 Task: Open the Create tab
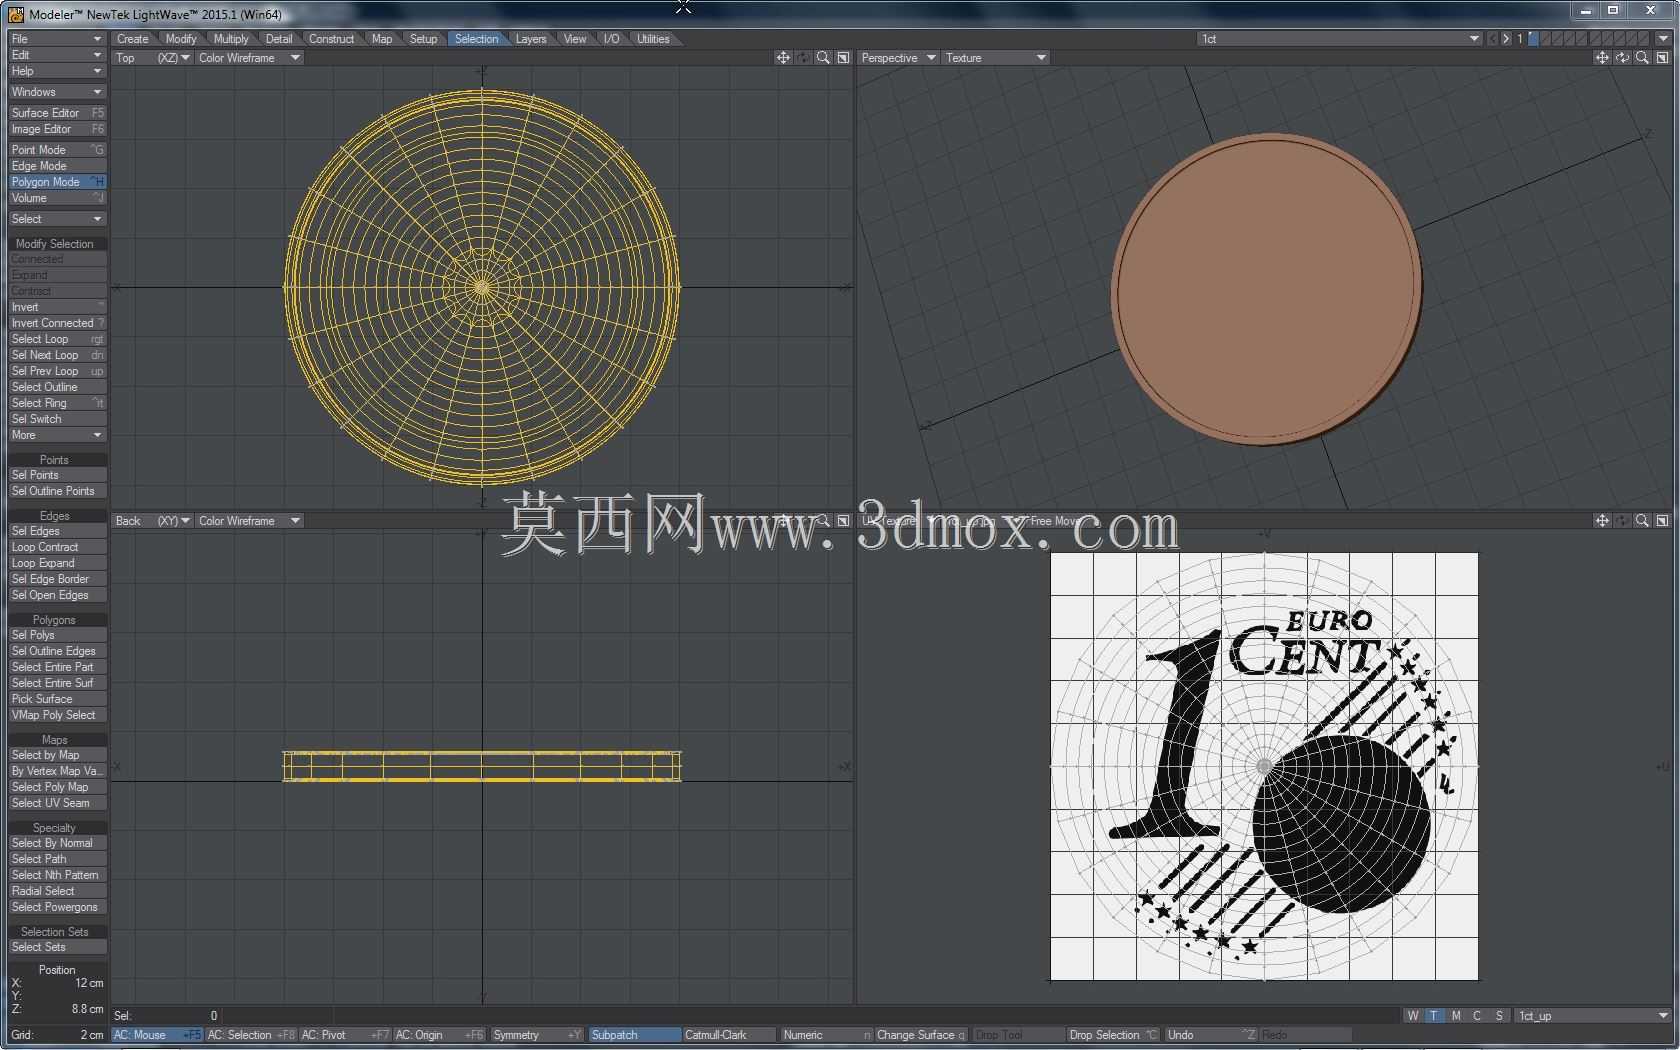pos(132,39)
